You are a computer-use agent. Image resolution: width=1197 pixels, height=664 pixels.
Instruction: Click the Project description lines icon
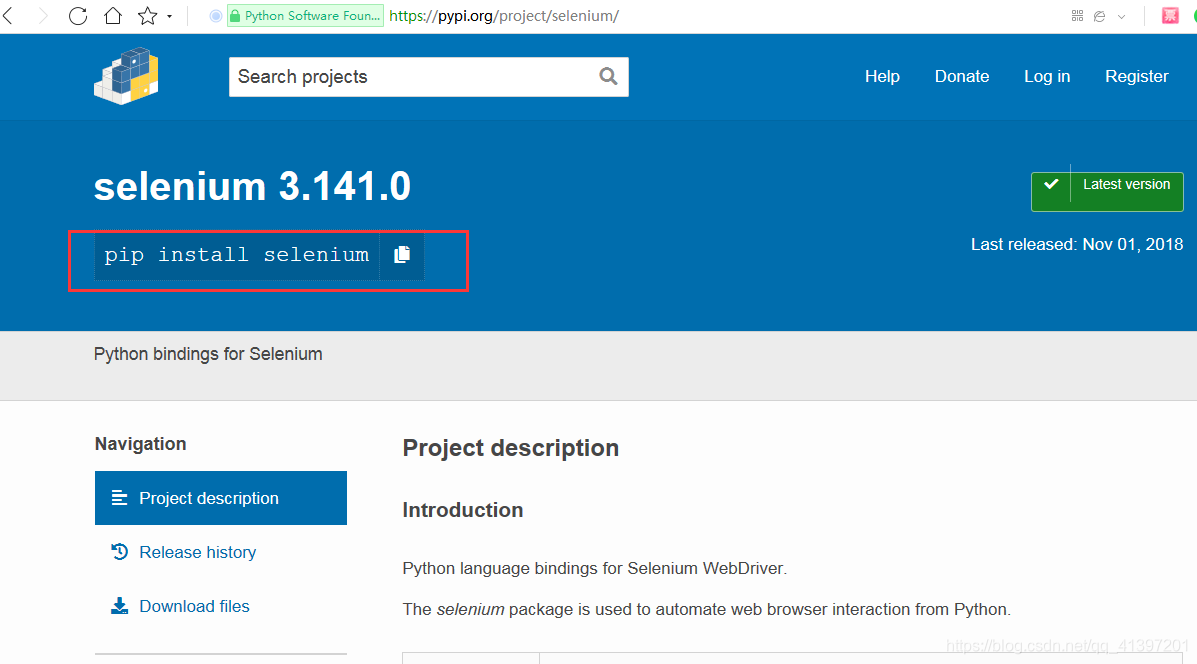coord(119,498)
